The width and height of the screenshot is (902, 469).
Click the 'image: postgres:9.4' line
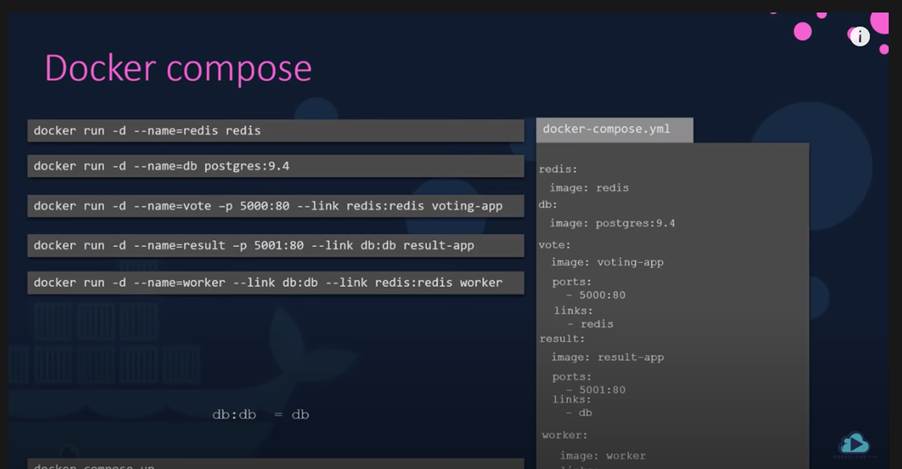(612, 223)
